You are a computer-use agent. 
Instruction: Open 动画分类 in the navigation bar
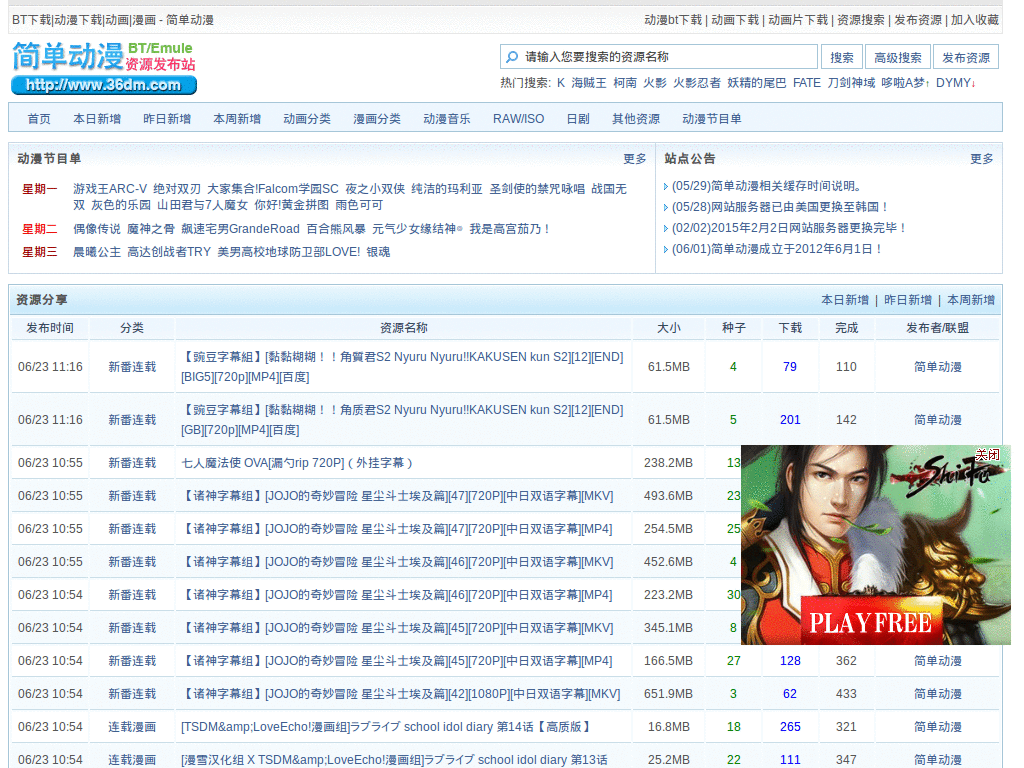tap(306, 119)
